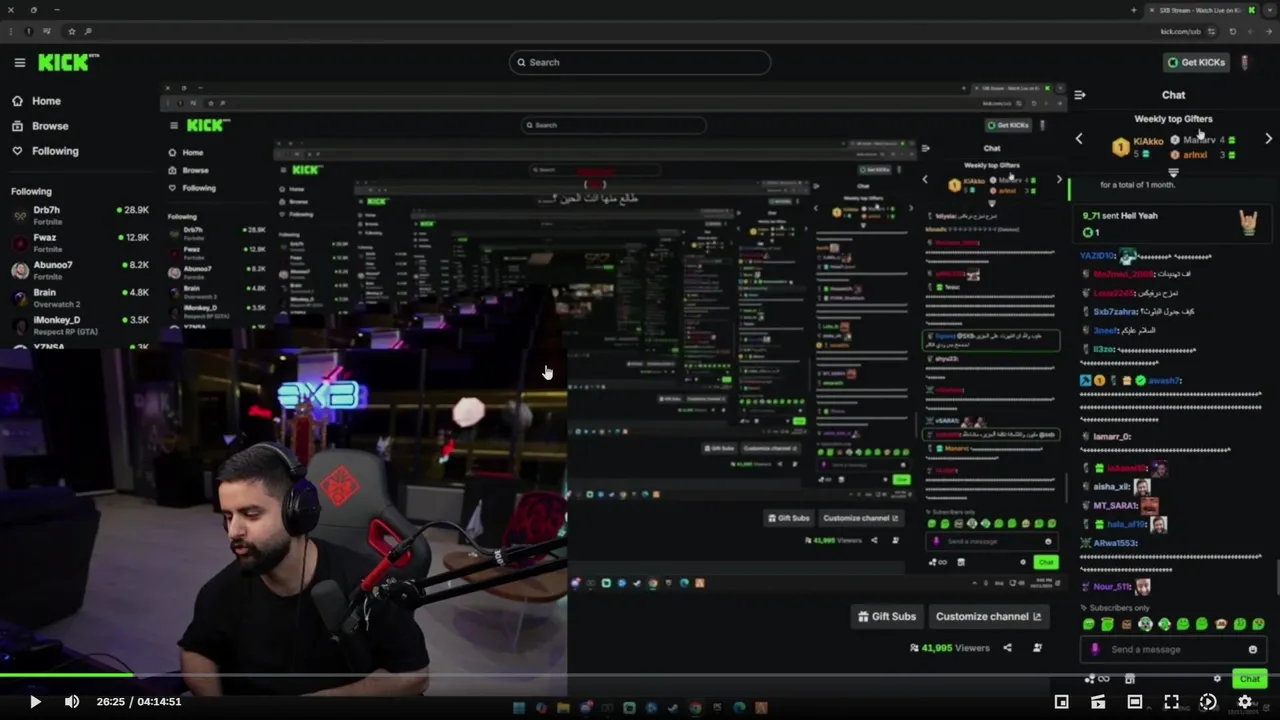Open the video player settings gear
The image size is (1280, 720).
1245,702
